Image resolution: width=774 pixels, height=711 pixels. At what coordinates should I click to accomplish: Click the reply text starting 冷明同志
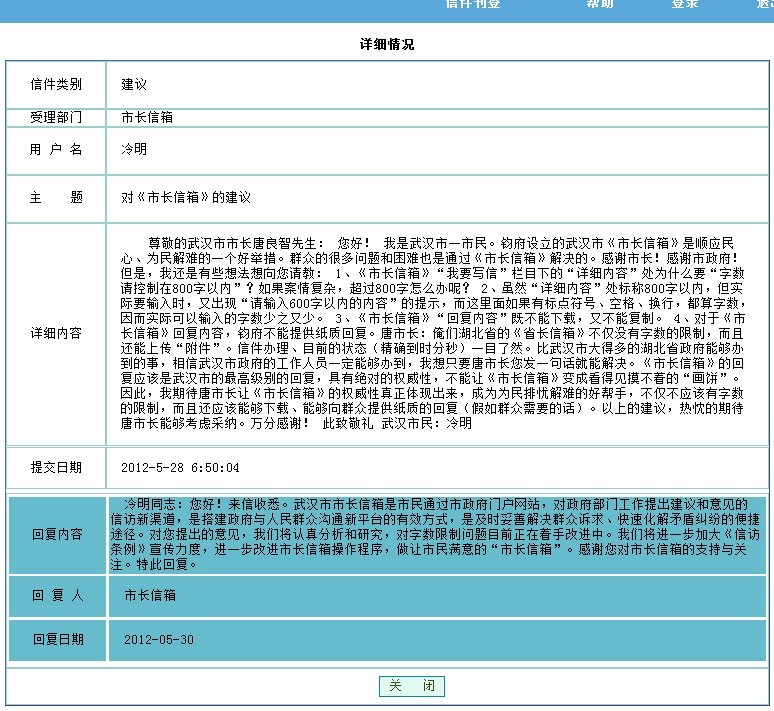click(435, 534)
